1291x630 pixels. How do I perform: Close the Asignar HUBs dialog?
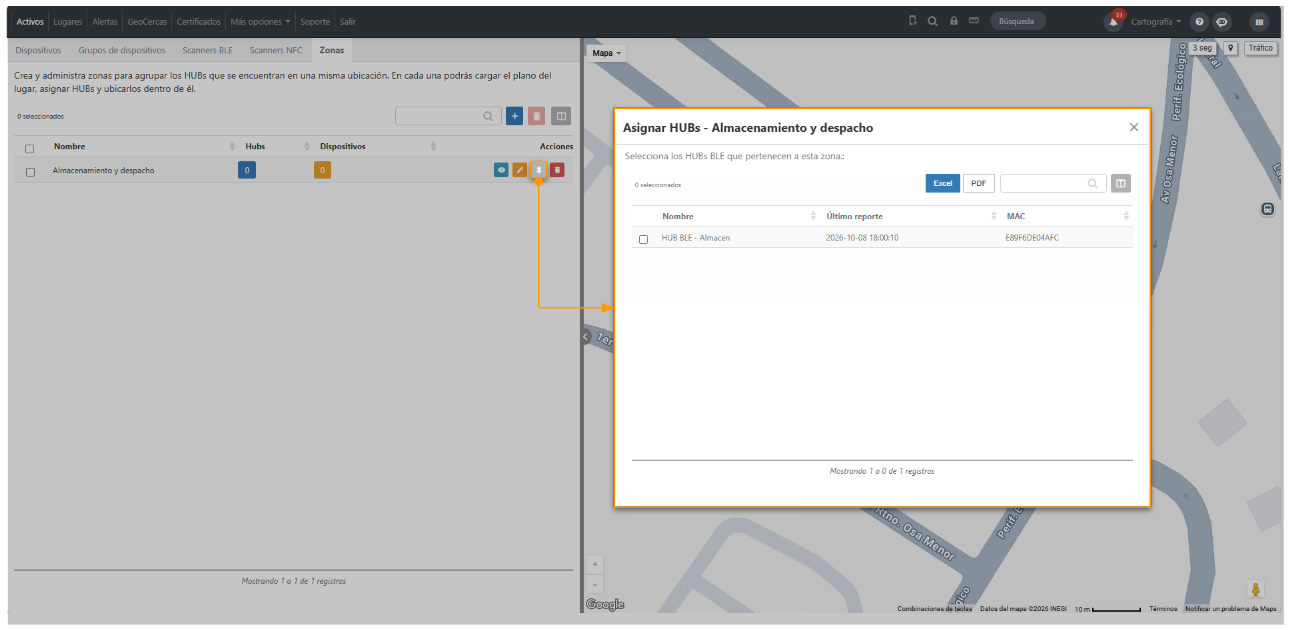[x=1134, y=127]
